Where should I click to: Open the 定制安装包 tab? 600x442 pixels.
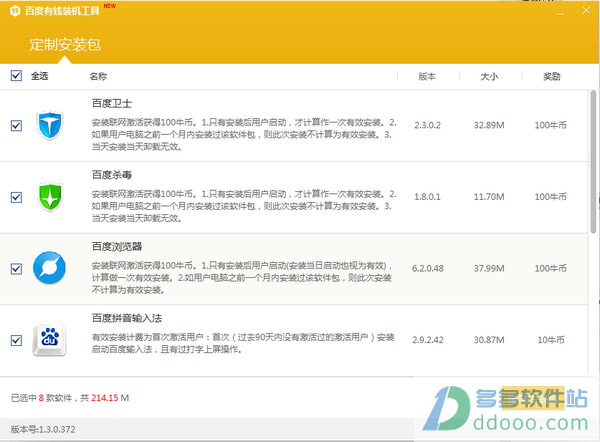pos(65,44)
